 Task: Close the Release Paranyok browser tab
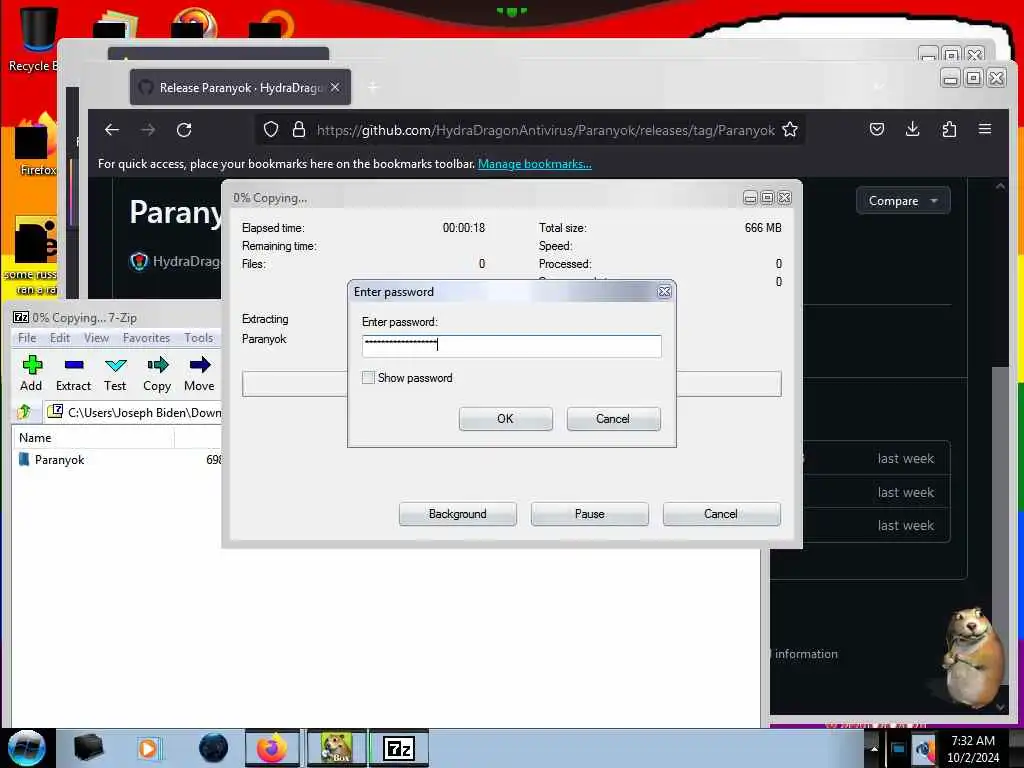point(335,87)
